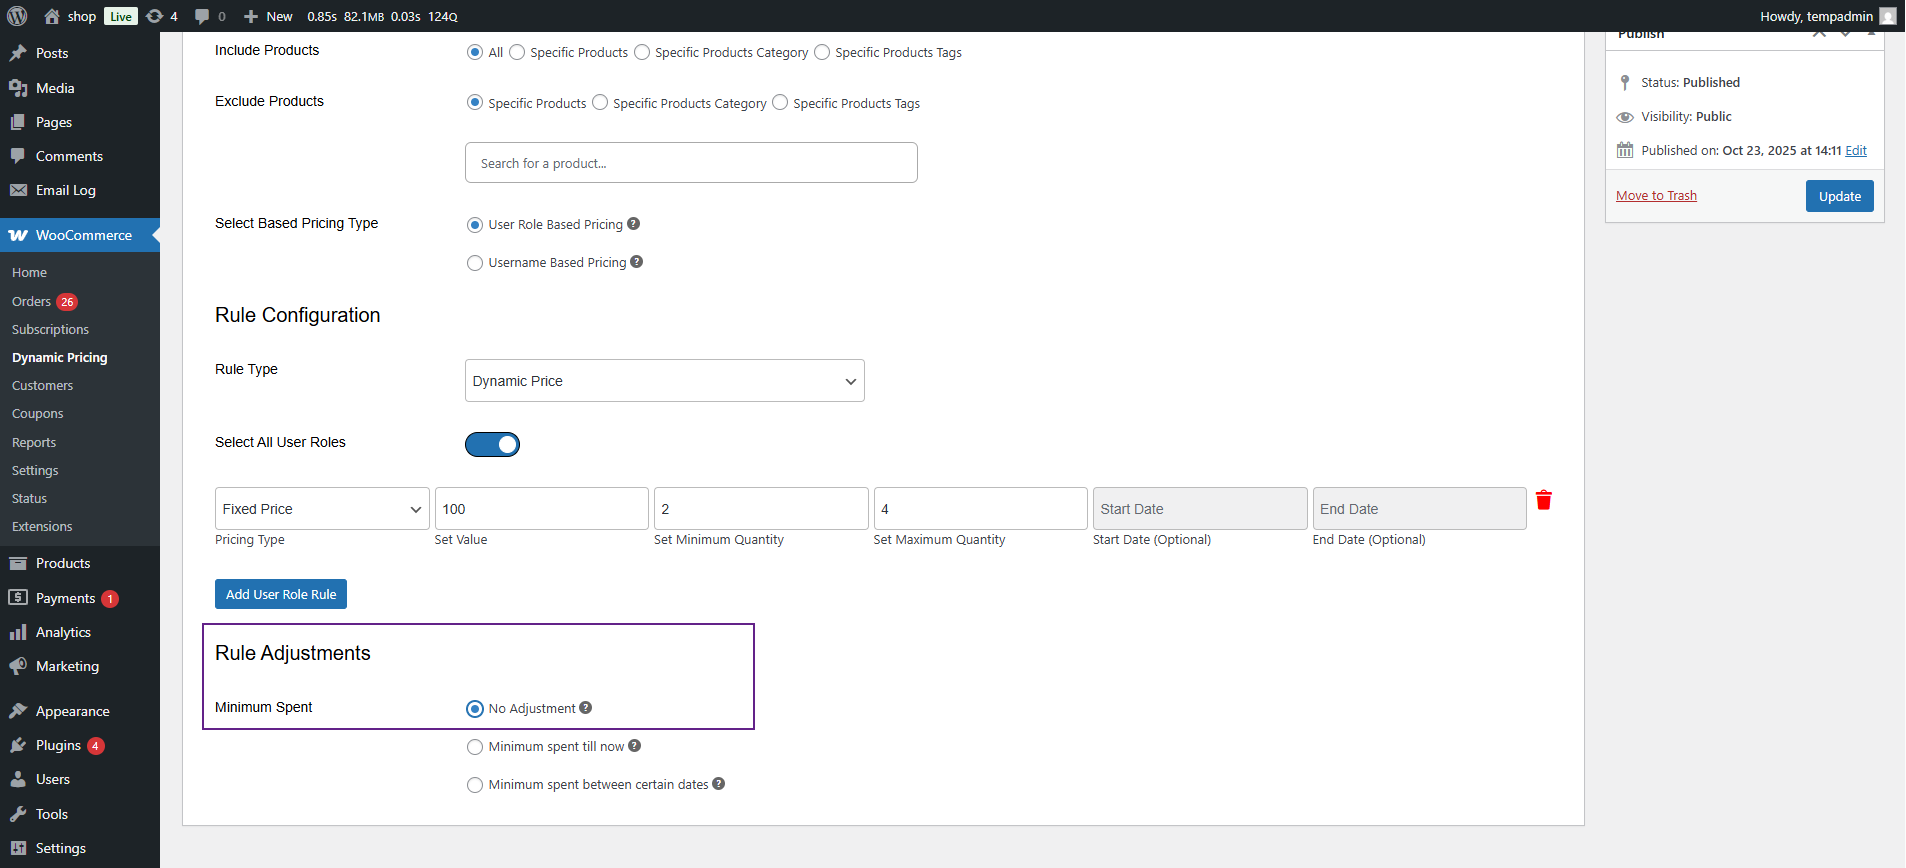Screen dimensions: 1906x868
Task: Choose Minimum spent between certain dates option
Action: pos(475,785)
